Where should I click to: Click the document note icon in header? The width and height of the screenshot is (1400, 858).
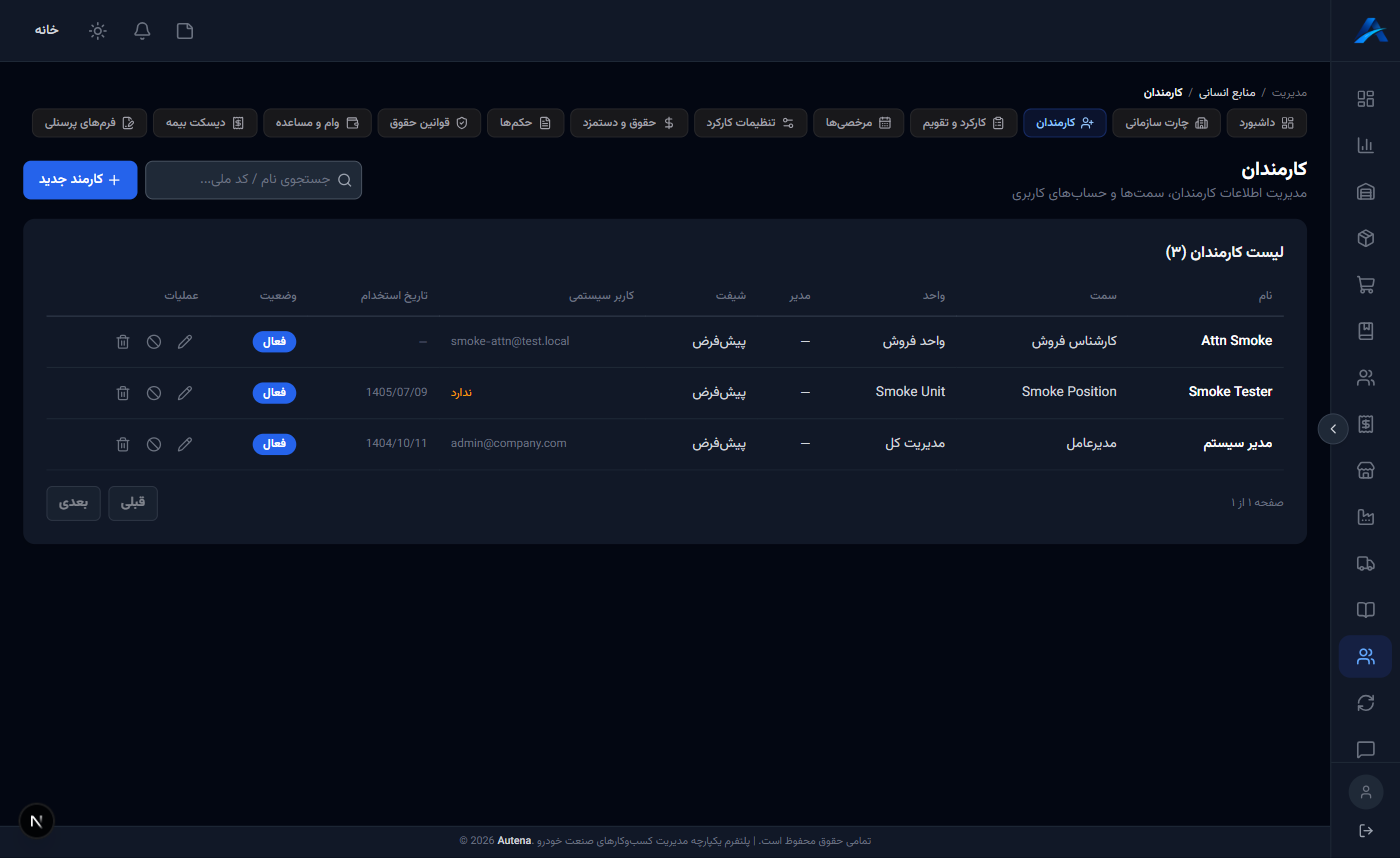point(185,30)
